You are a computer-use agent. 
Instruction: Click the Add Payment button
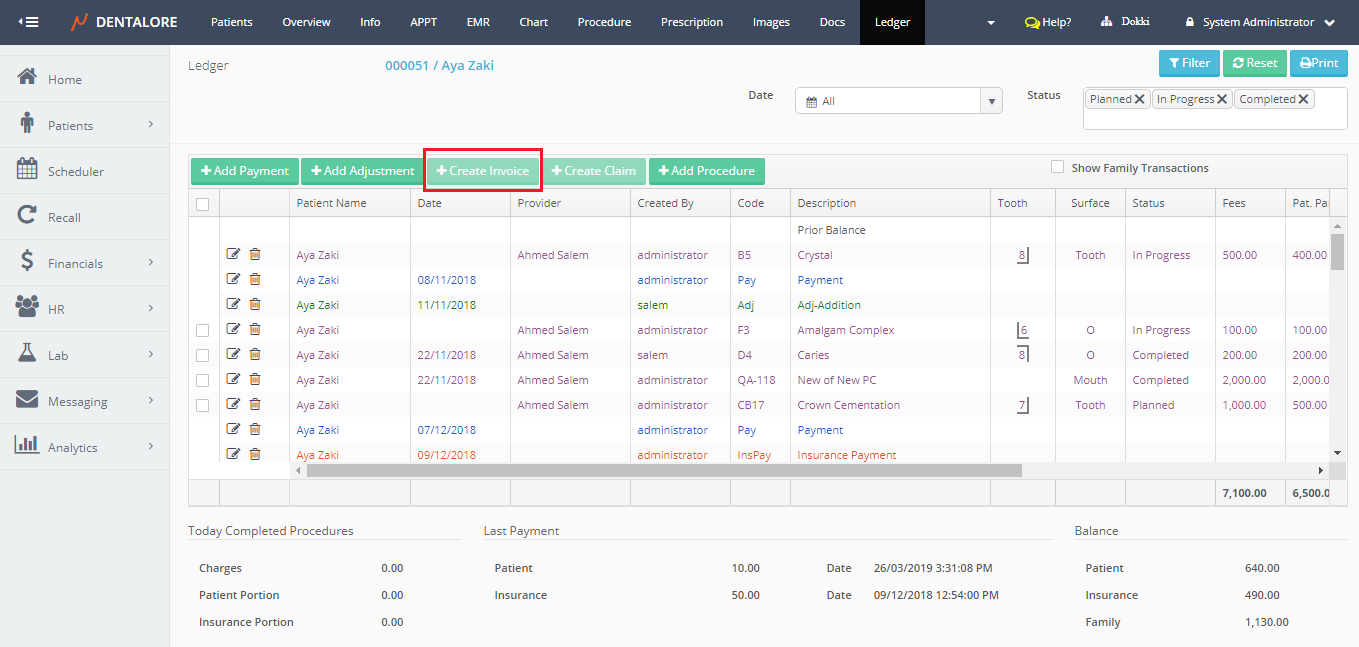(244, 171)
